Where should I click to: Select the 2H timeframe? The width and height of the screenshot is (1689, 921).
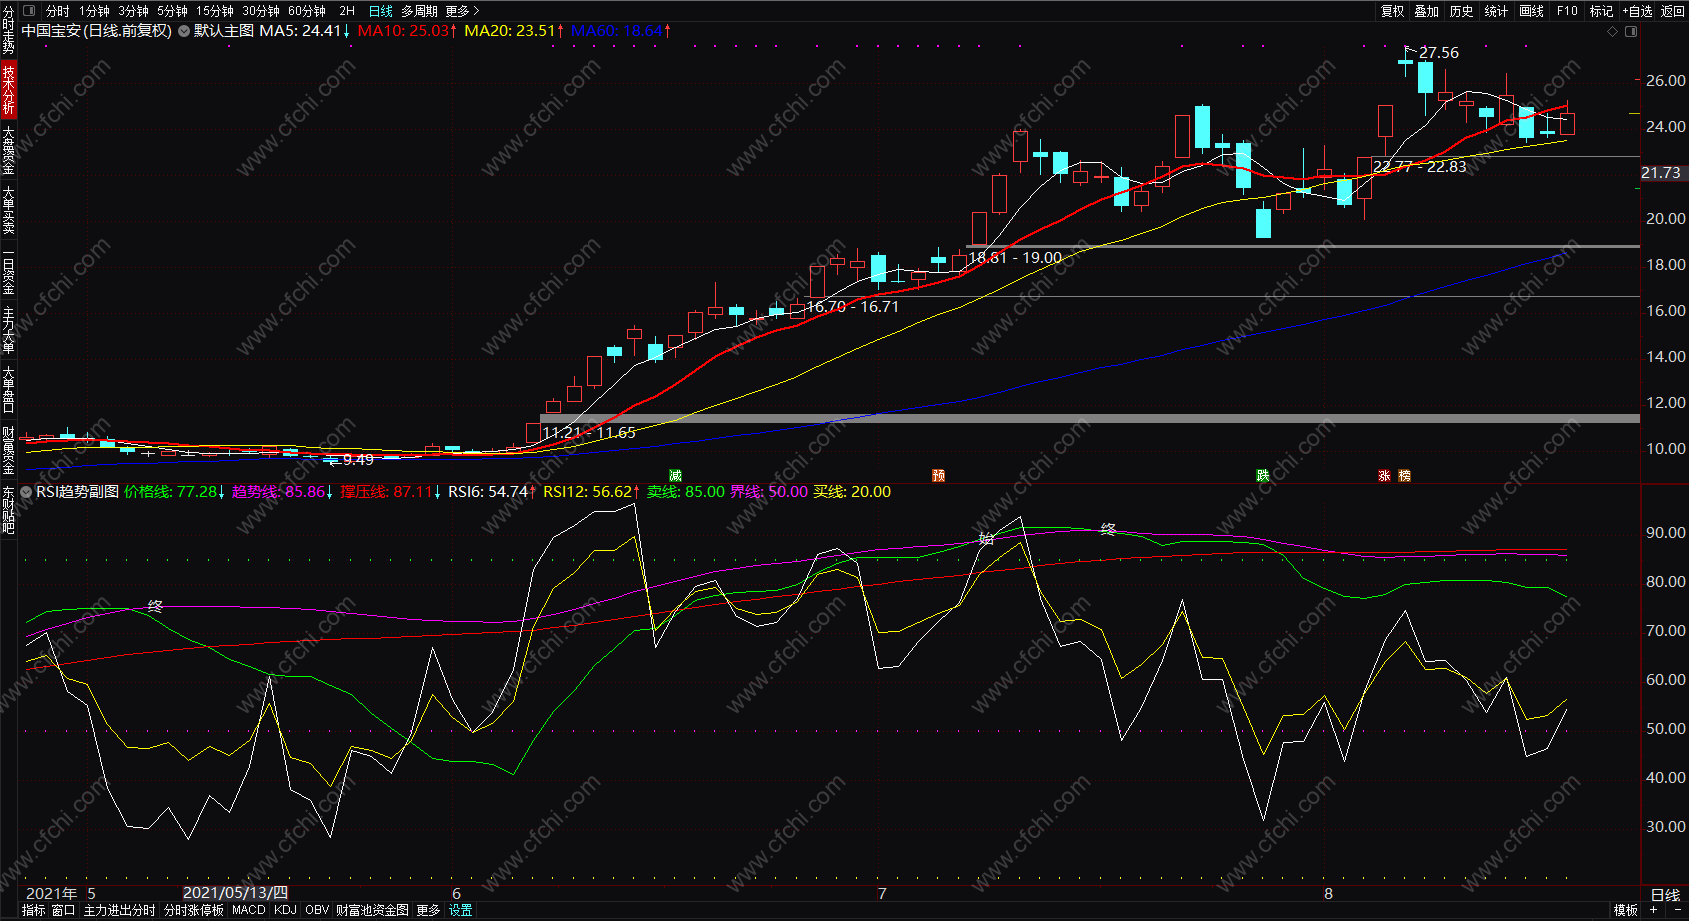347,11
